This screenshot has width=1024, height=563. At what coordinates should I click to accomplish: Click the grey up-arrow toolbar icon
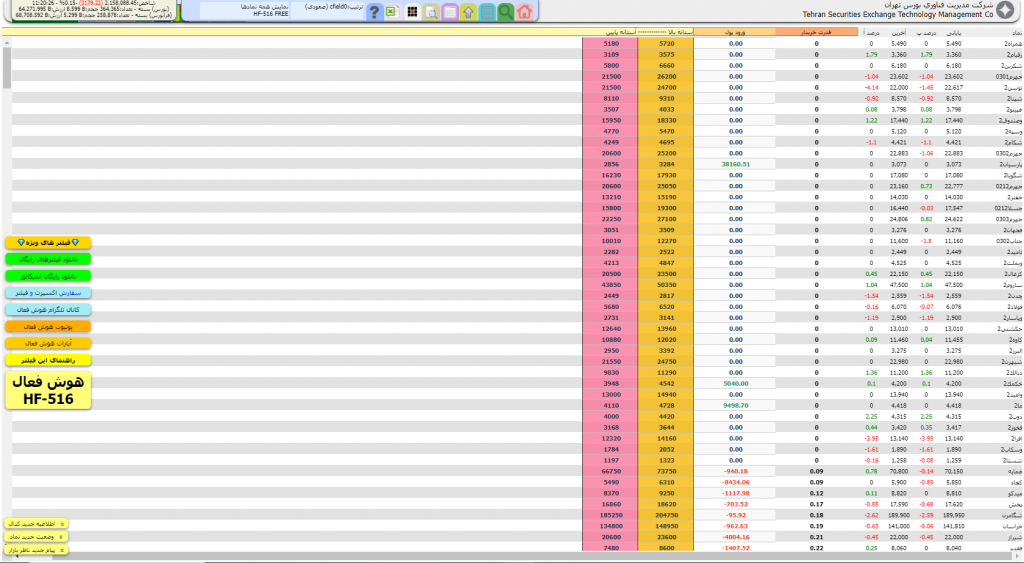pyautogui.click(x=468, y=12)
